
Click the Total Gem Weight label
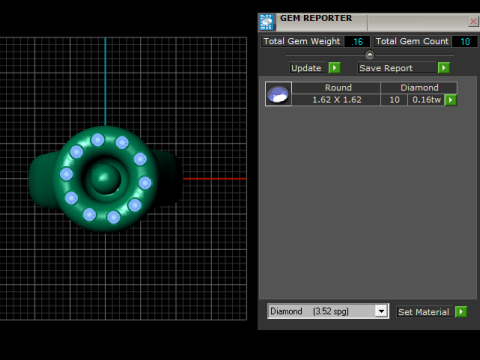point(302,41)
